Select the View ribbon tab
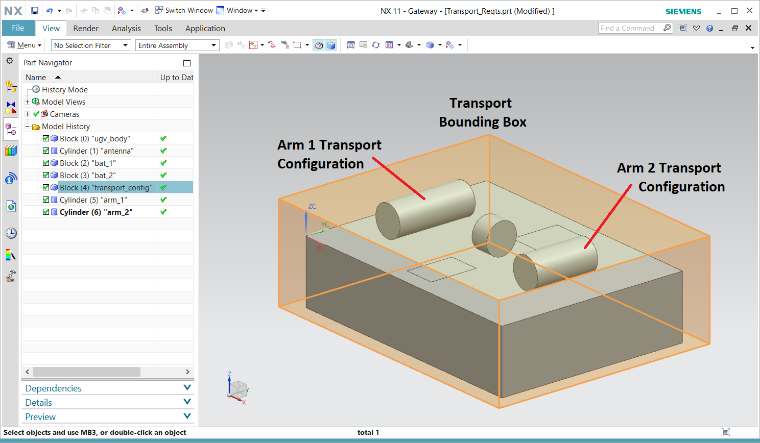 click(51, 28)
